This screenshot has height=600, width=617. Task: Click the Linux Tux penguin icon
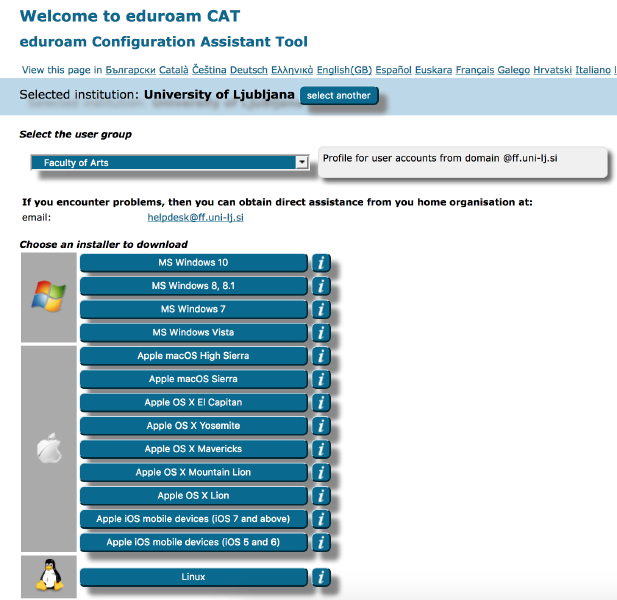[x=50, y=575]
